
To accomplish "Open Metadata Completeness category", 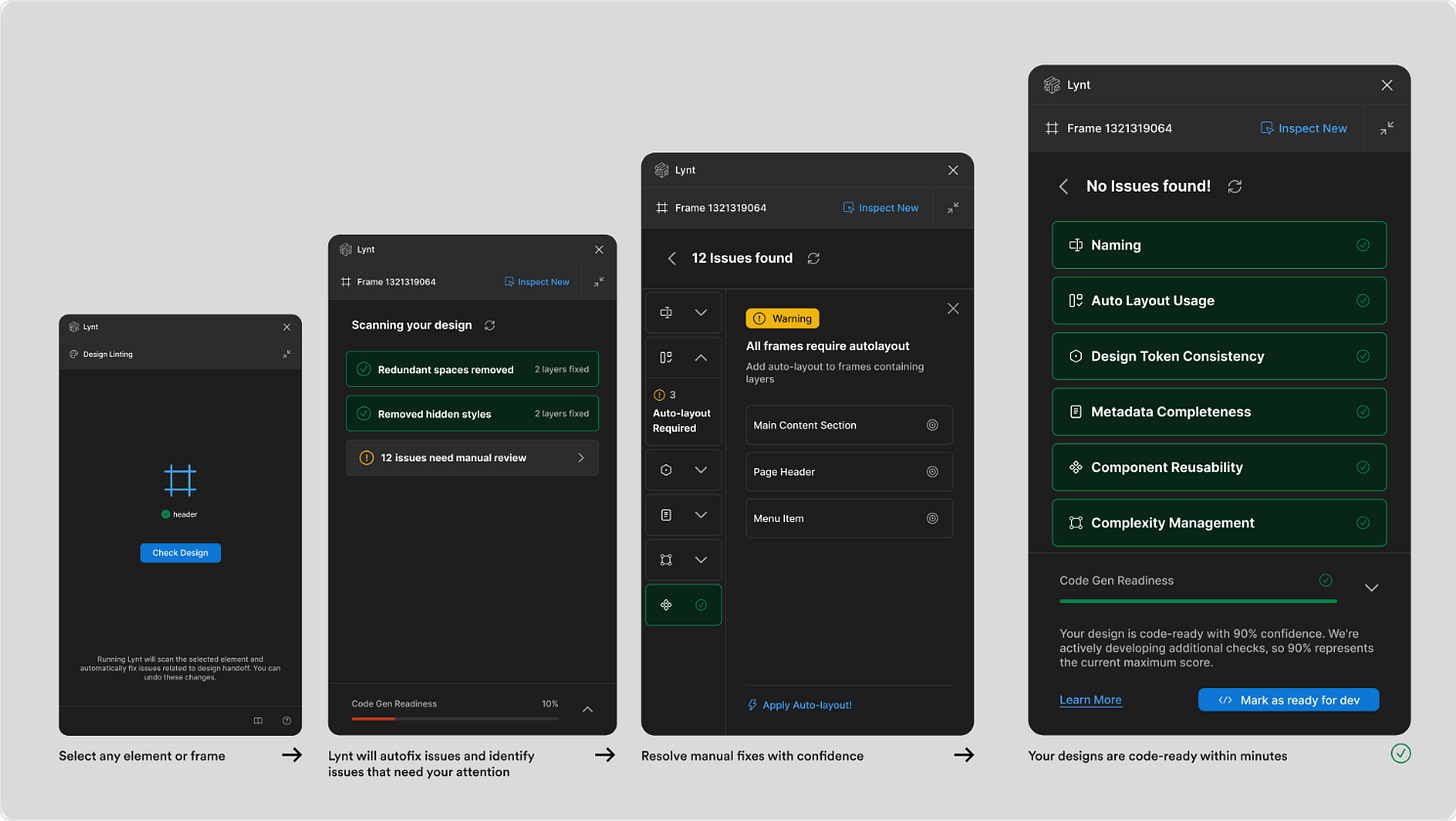I will (1219, 411).
